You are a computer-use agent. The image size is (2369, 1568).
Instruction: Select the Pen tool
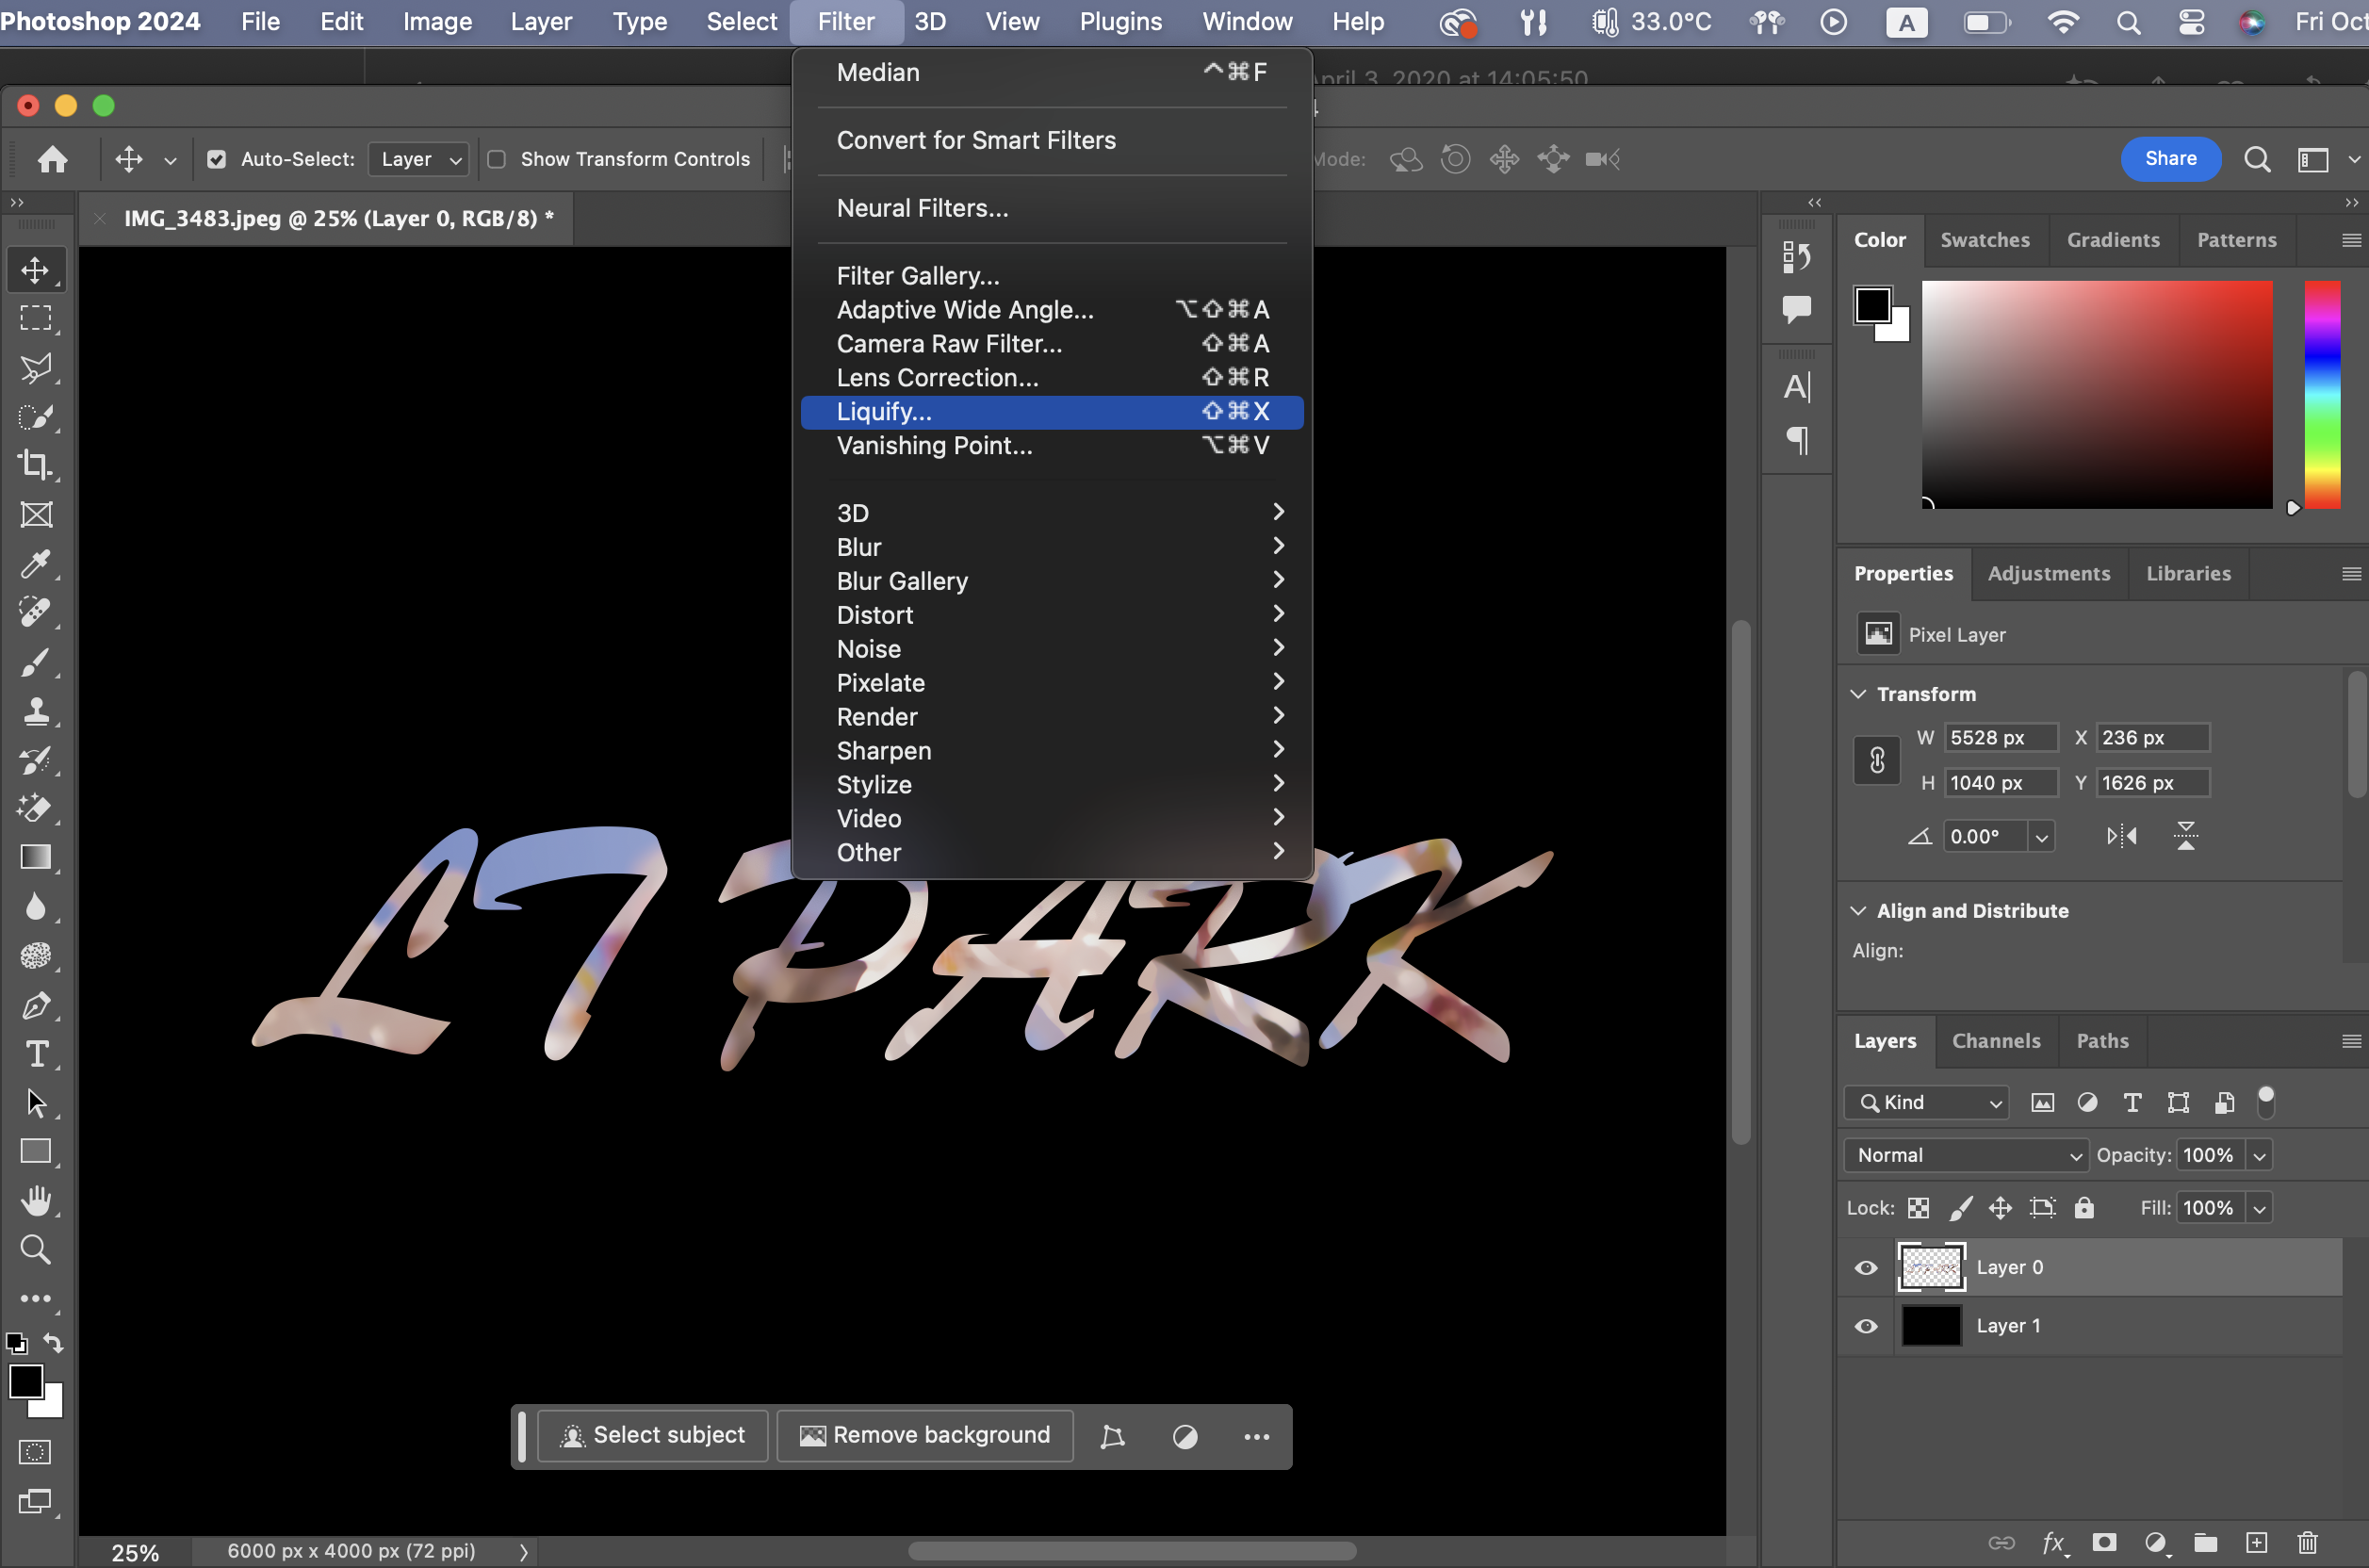click(x=36, y=1006)
